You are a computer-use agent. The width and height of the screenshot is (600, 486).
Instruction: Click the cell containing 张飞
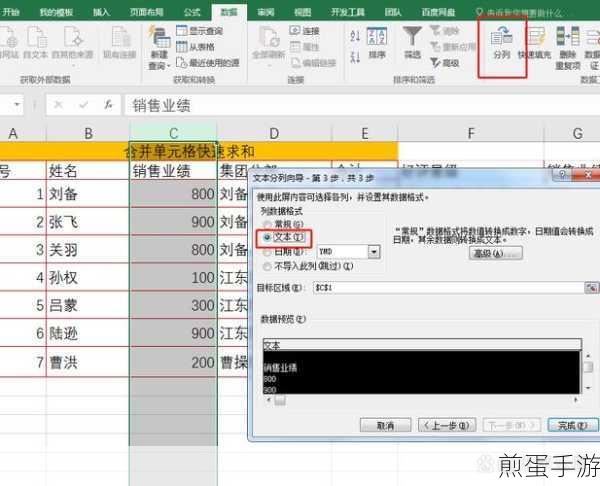point(88,222)
